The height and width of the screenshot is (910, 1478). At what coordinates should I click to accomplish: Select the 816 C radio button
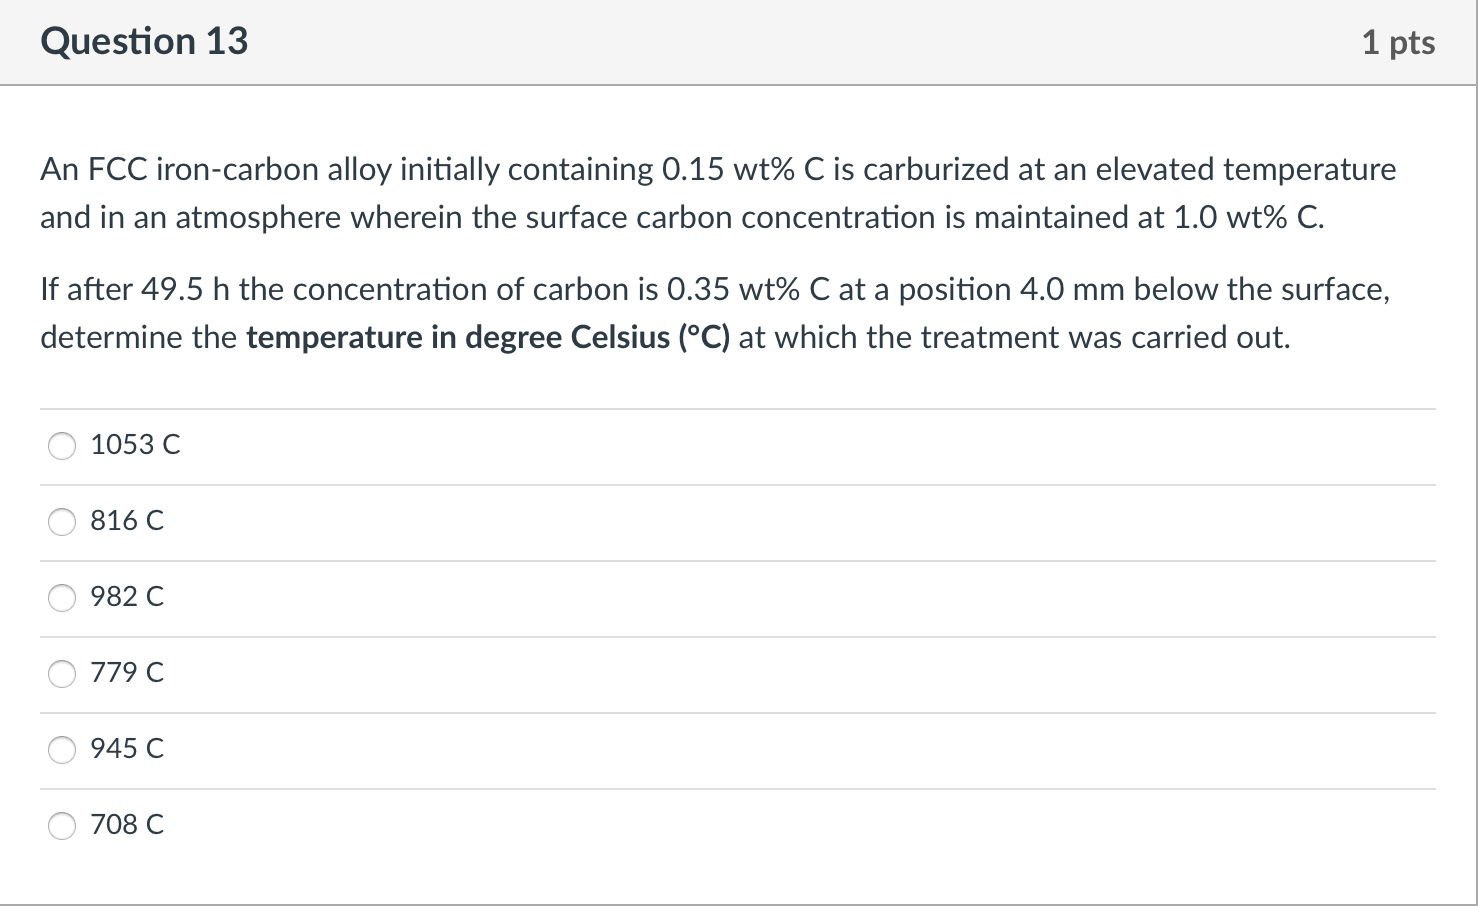coord(61,522)
